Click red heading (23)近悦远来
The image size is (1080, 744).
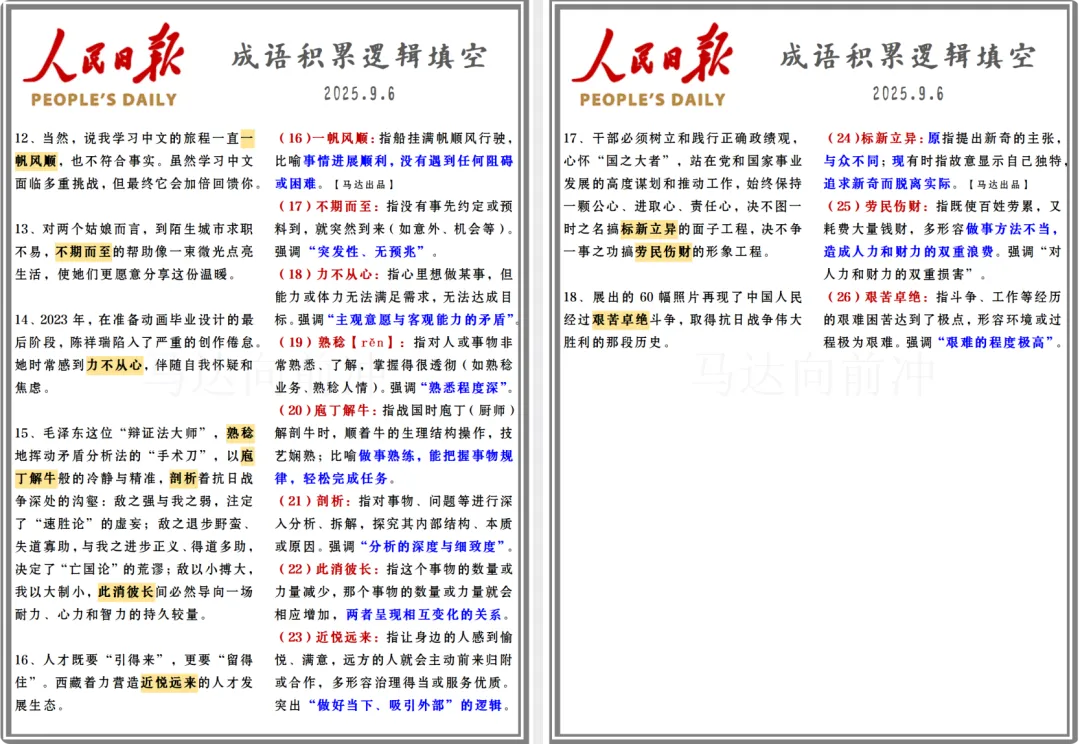pyautogui.click(x=328, y=638)
